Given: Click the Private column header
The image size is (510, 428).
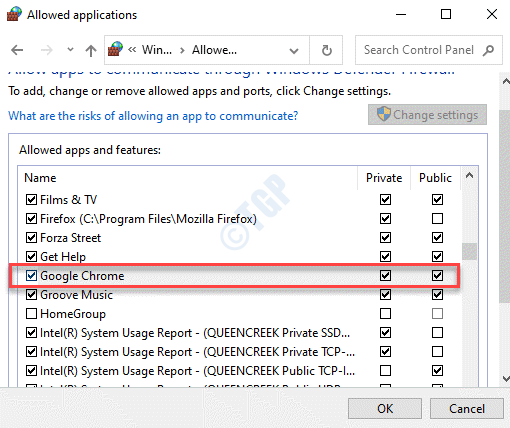Looking at the screenshot, I should (x=384, y=178).
